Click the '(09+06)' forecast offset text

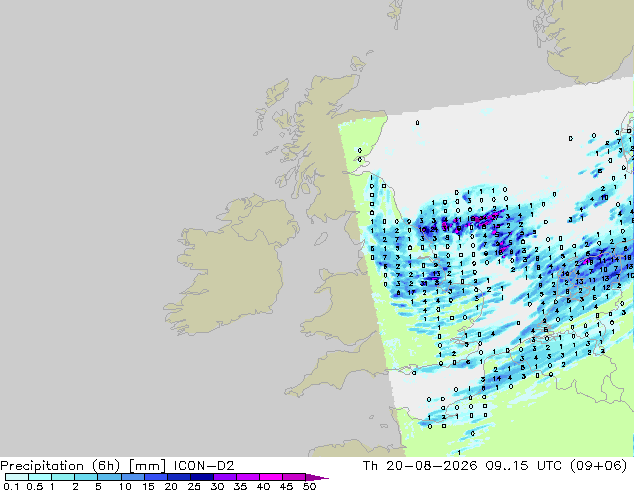click(599, 466)
